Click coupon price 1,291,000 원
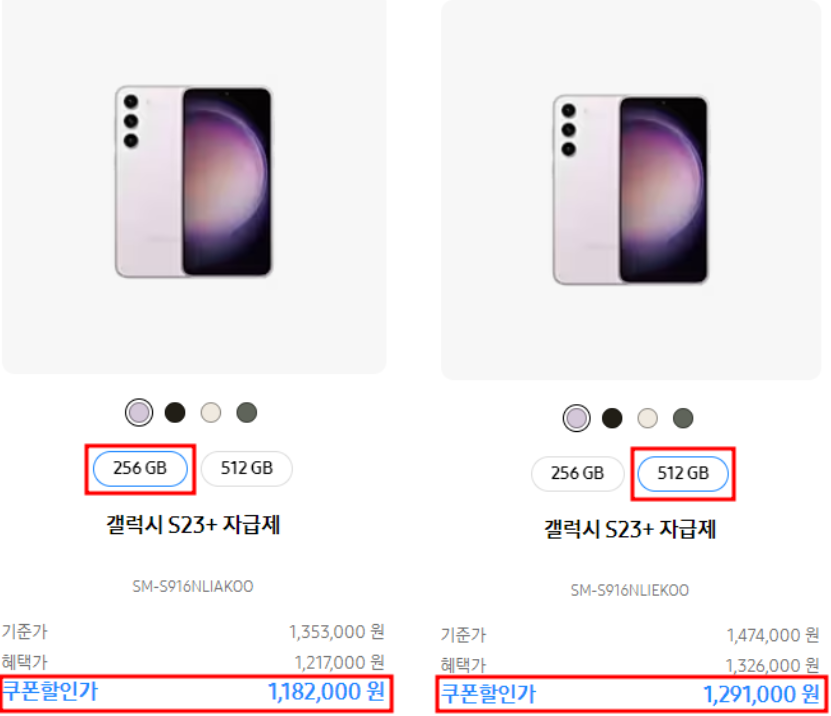Screen dimensions: 831x716 pos(762,694)
